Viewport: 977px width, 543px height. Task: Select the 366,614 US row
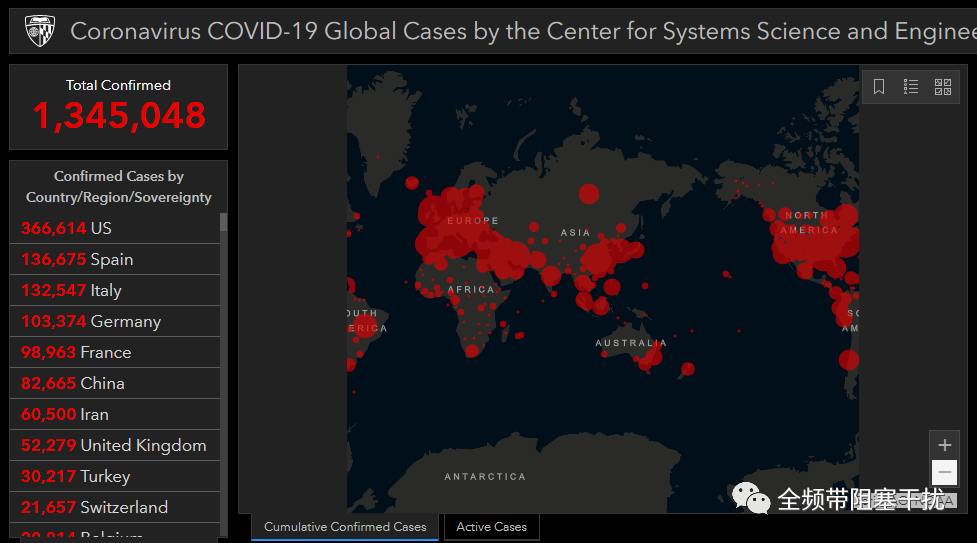pos(115,228)
